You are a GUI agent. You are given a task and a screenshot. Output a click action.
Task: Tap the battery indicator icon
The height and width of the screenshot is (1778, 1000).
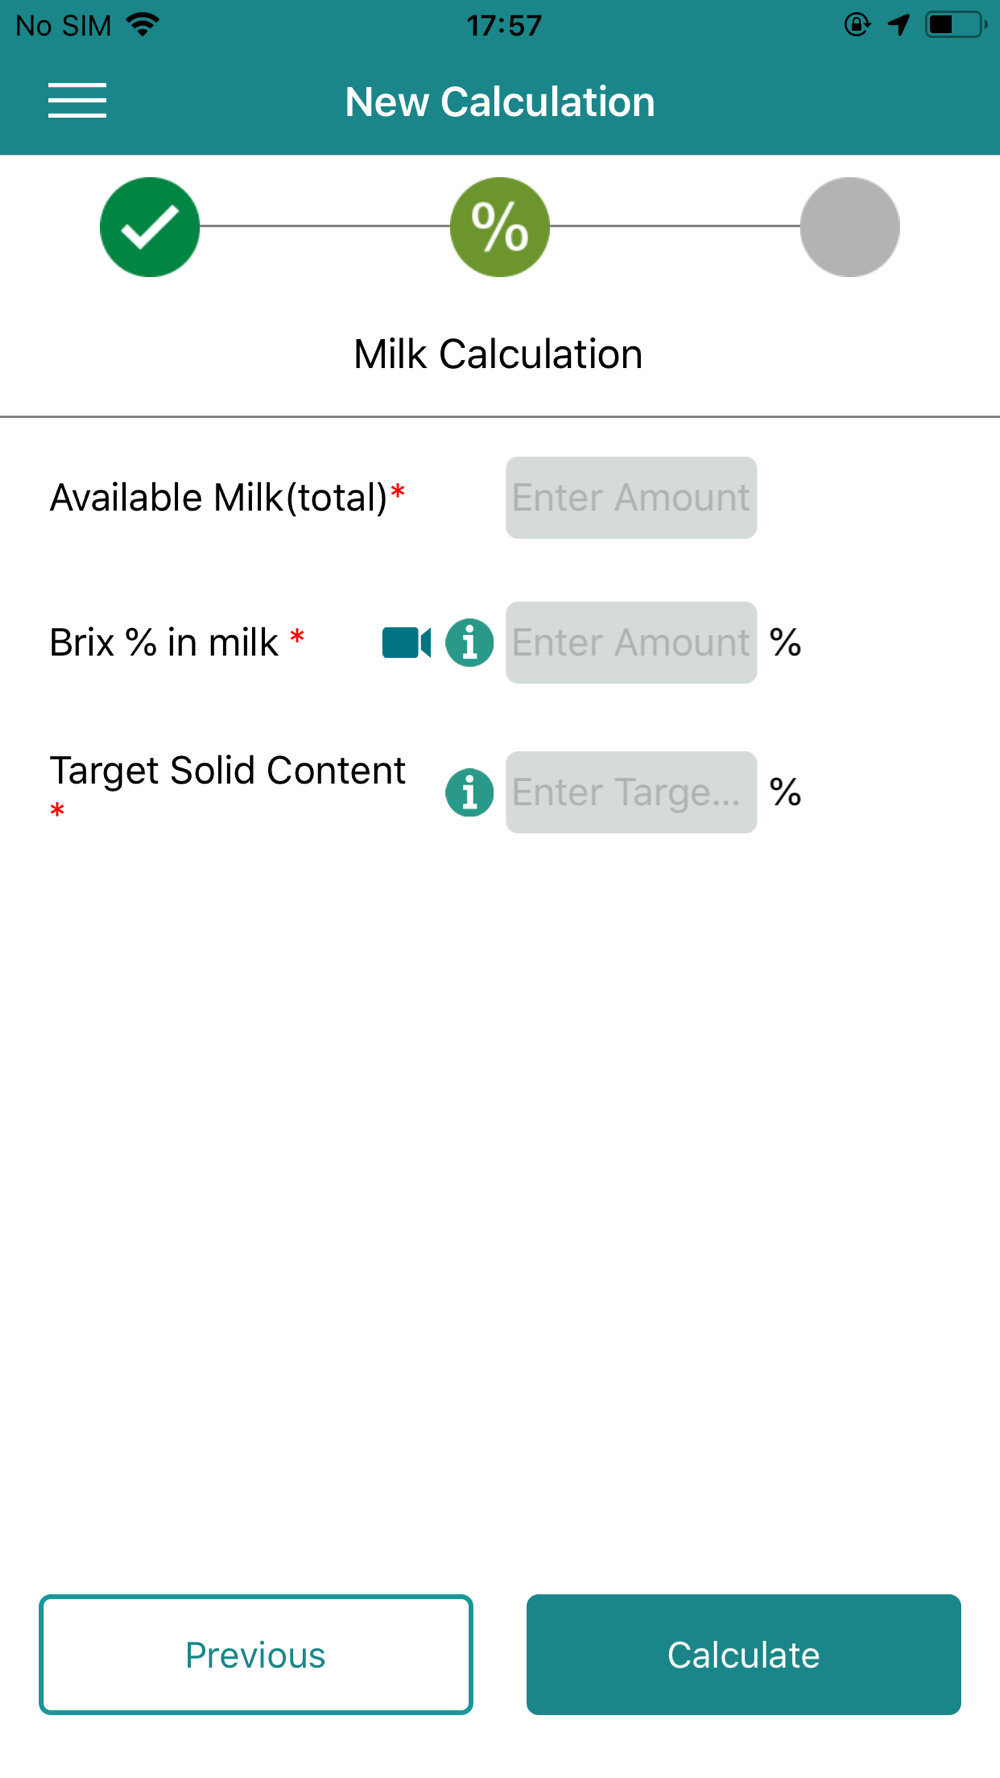click(x=955, y=25)
